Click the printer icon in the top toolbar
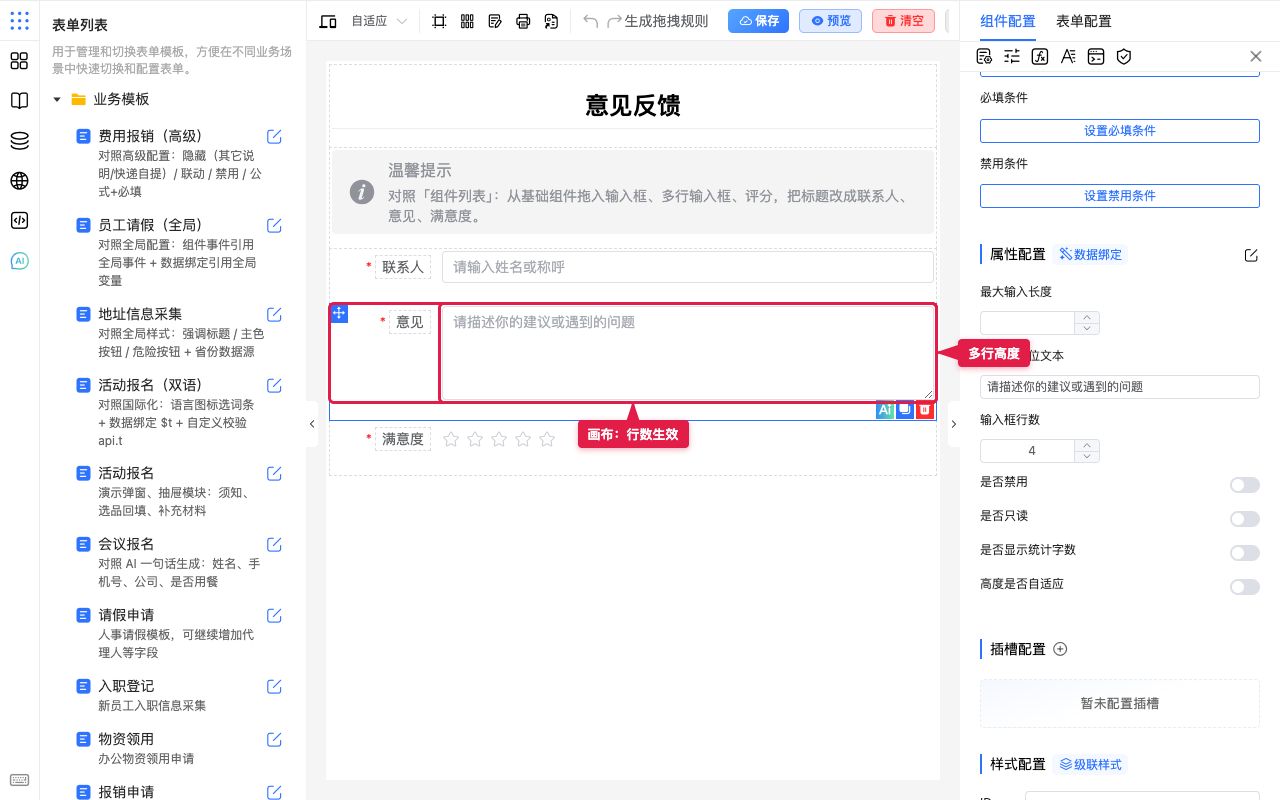 pos(523,21)
